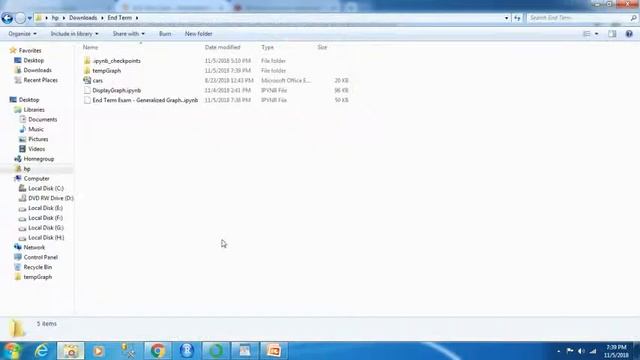Open Recycle Bin from sidebar
Image resolution: width=640 pixels, height=360 pixels.
click(x=38, y=267)
